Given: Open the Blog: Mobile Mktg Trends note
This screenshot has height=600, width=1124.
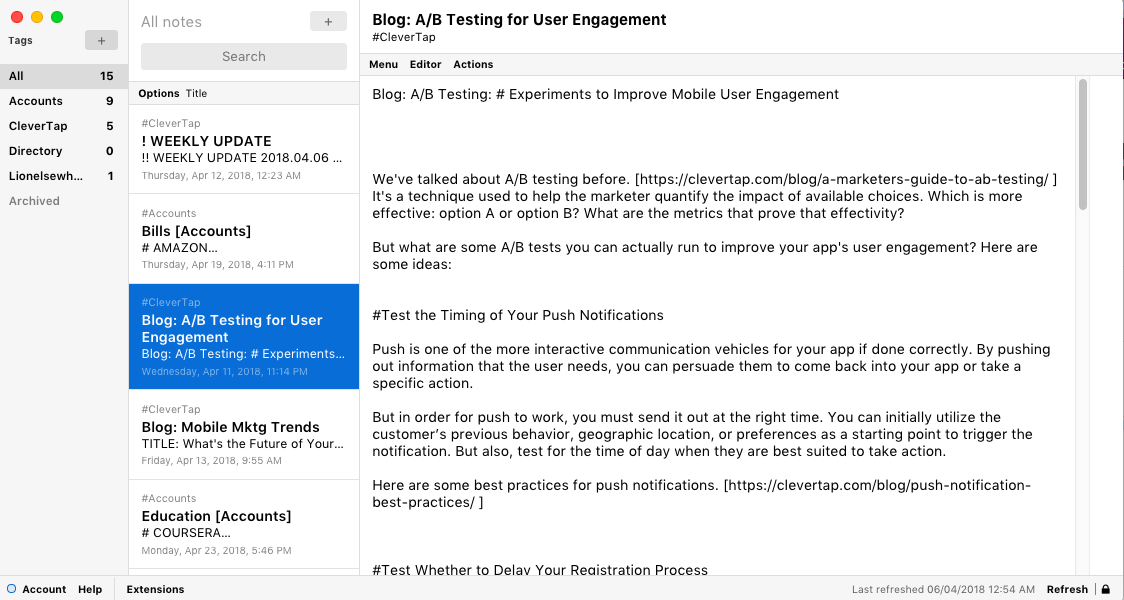Looking at the screenshot, I should [244, 435].
